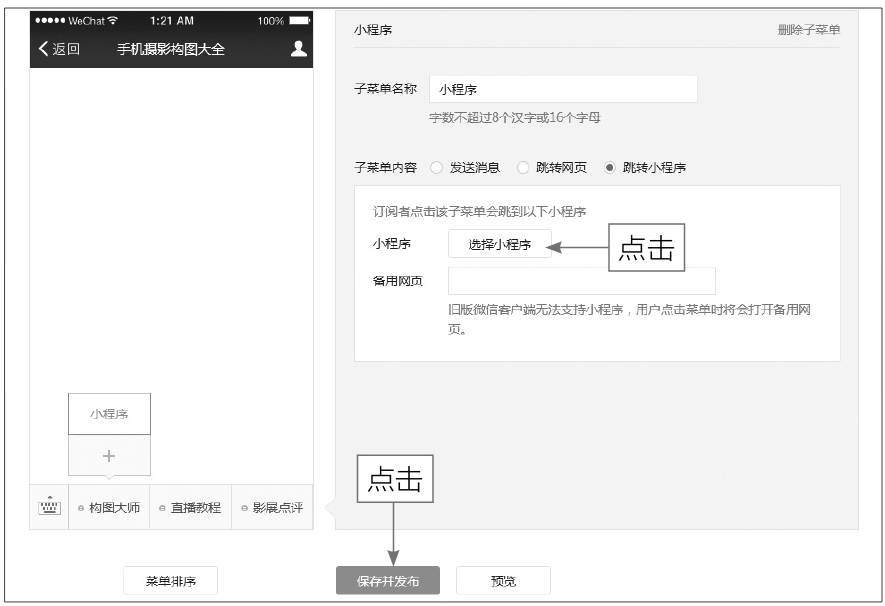Image resolution: width=885 pixels, height=606 pixels.
Task: Click the battery icon in the phone status bar
Action: [x=300, y=21]
